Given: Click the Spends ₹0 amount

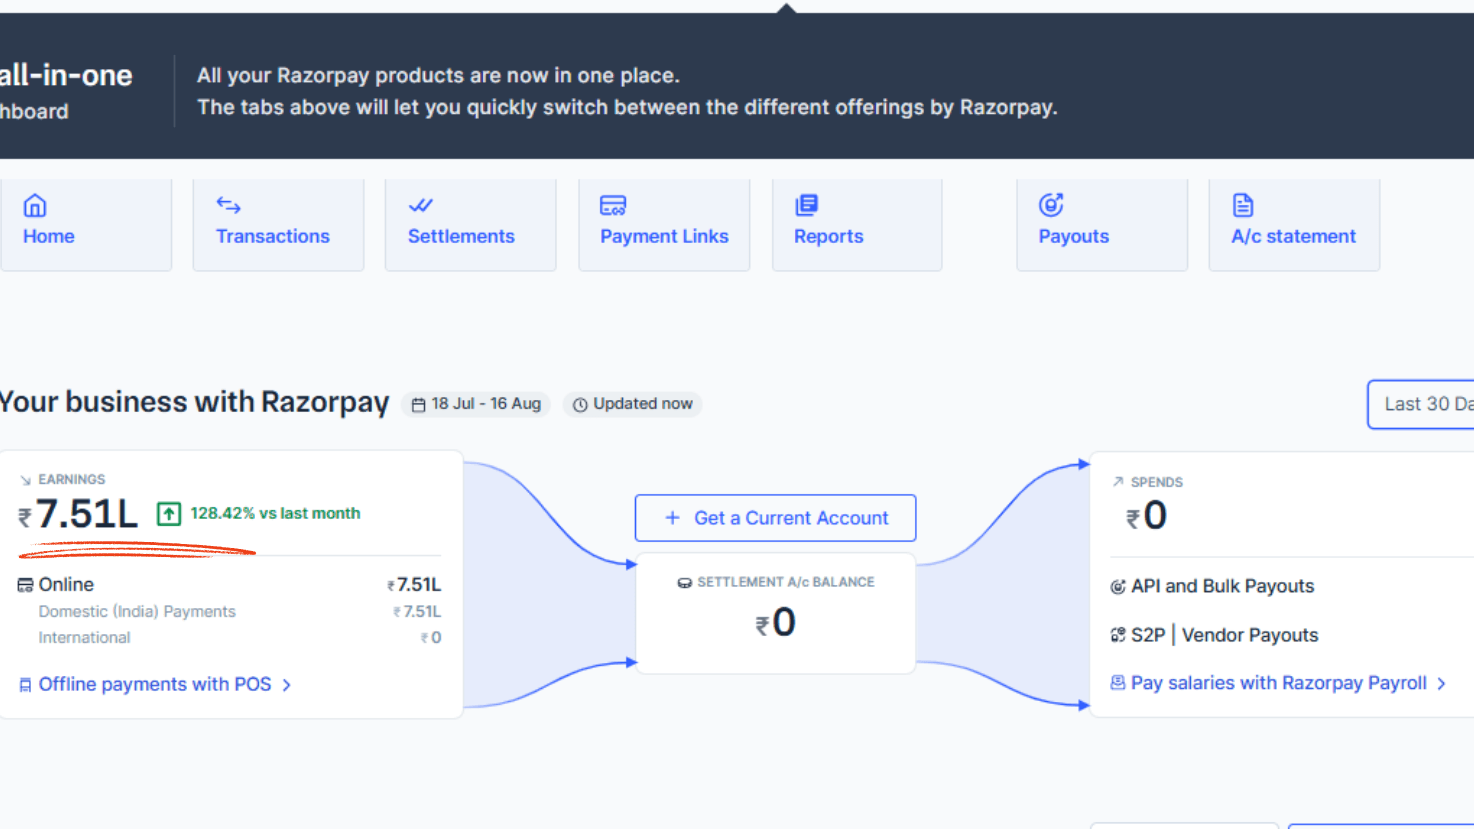Looking at the screenshot, I should pyautogui.click(x=1146, y=516).
